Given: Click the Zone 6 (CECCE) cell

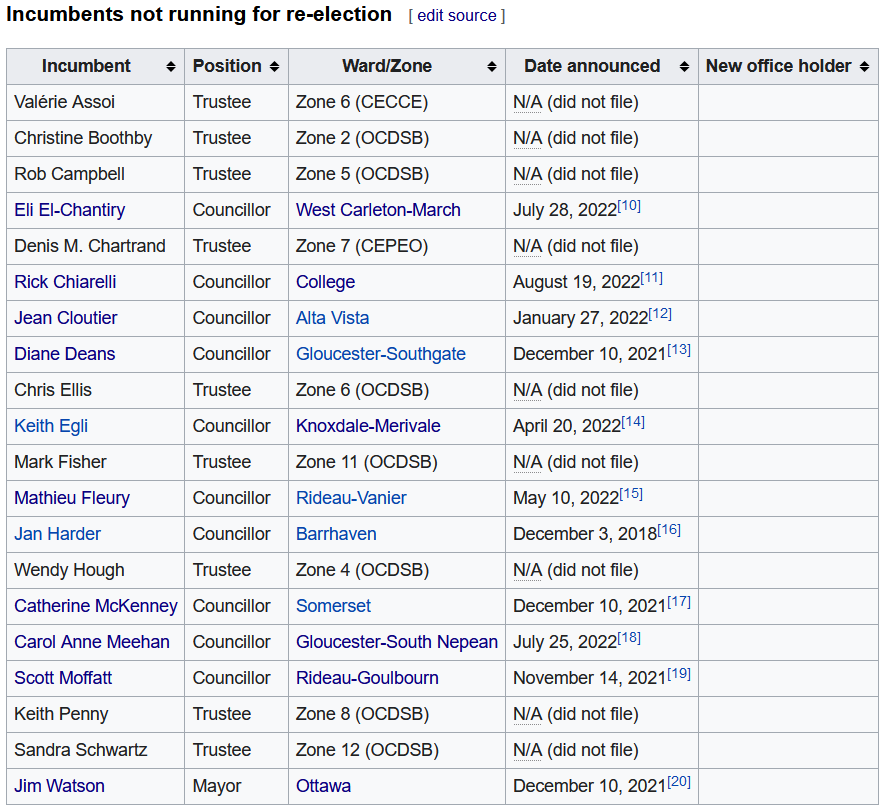Looking at the screenshot, I should (x=397, y=103).
